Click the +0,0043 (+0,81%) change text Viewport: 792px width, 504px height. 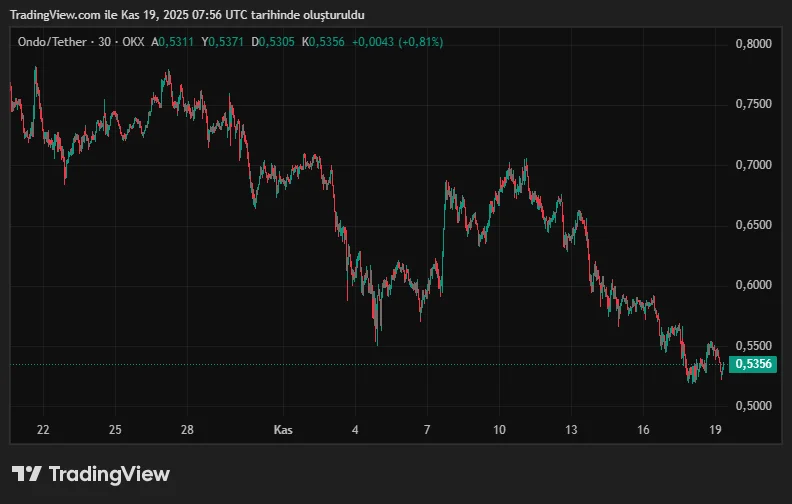click(x=397, y=42)
